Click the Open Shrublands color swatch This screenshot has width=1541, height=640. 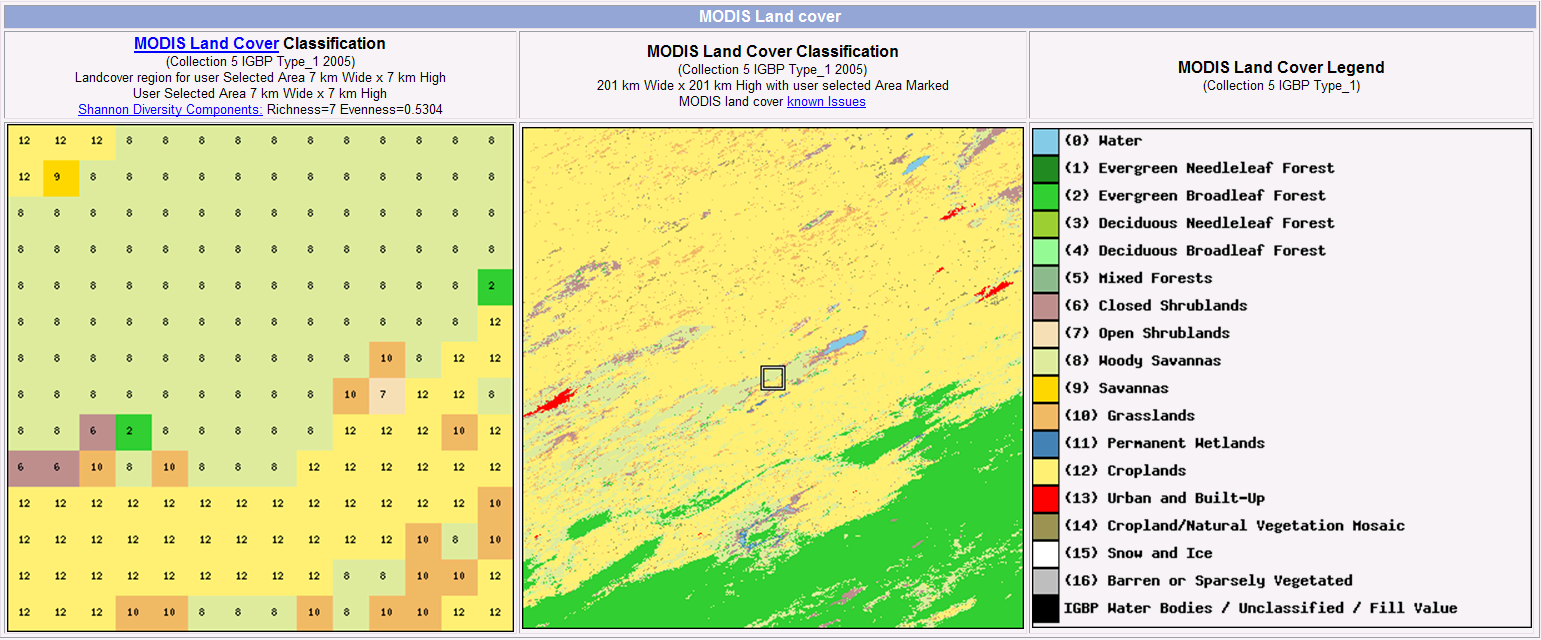[1045, 334]
